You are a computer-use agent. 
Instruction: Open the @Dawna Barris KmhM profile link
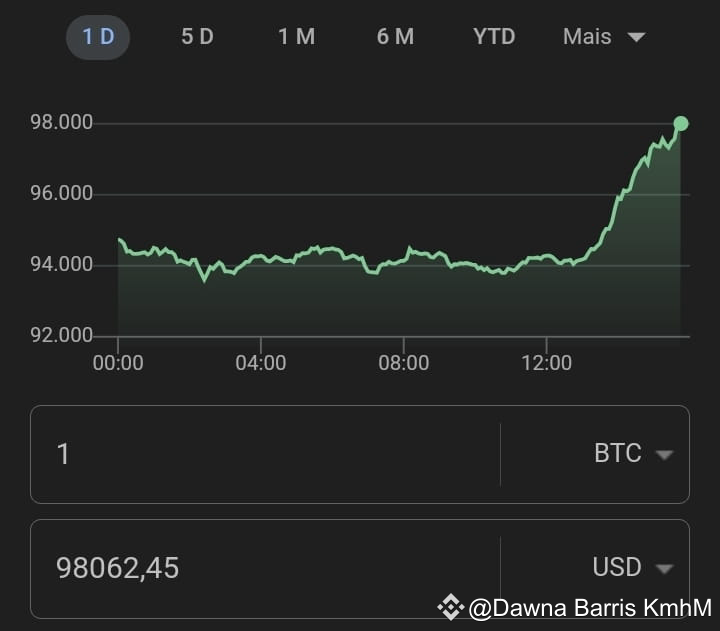(590, 608)
